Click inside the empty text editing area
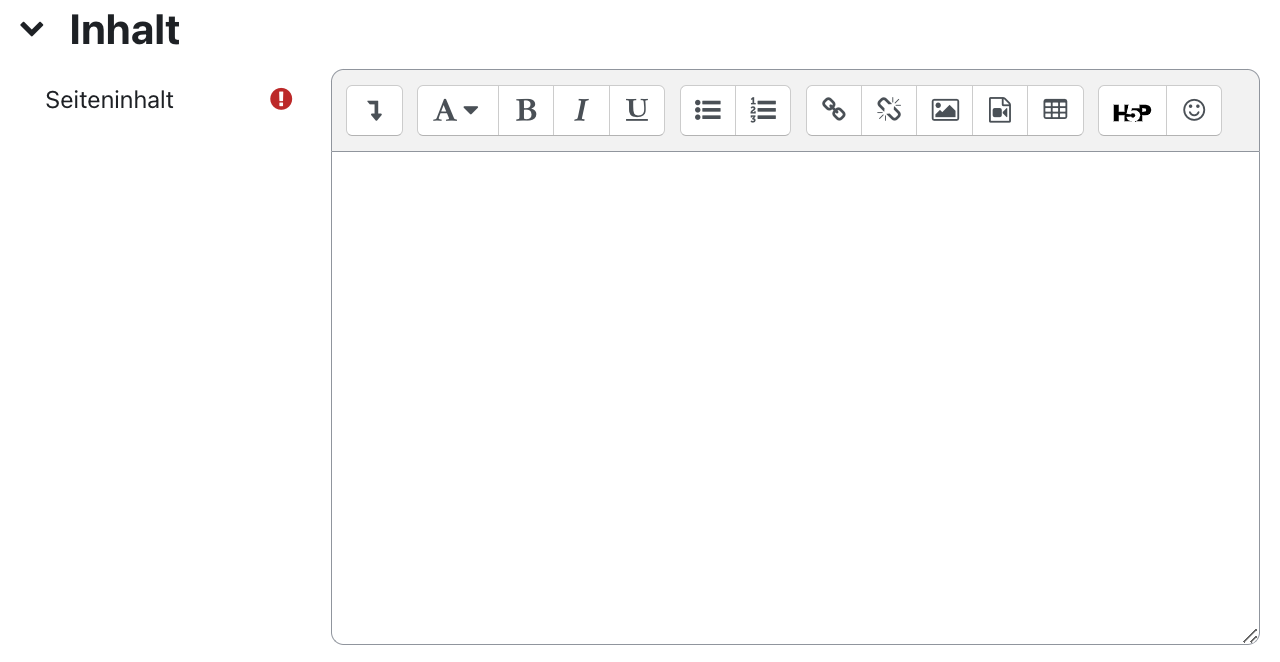 click(795, 390)
